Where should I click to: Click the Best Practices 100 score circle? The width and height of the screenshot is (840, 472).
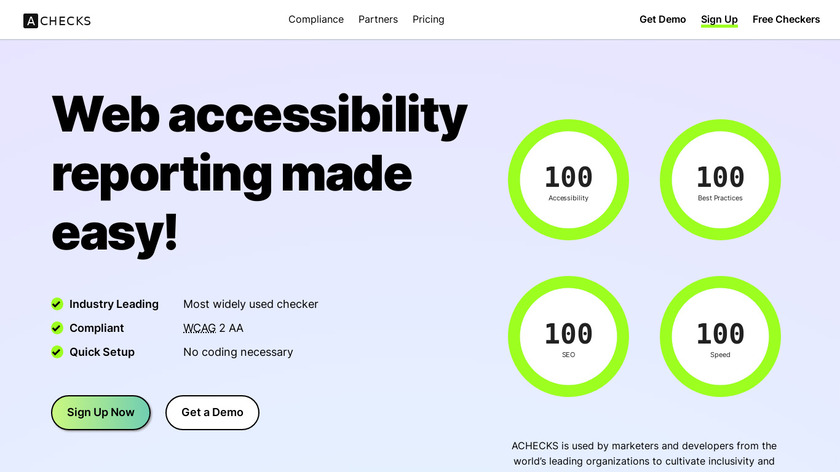click(720, 182)
